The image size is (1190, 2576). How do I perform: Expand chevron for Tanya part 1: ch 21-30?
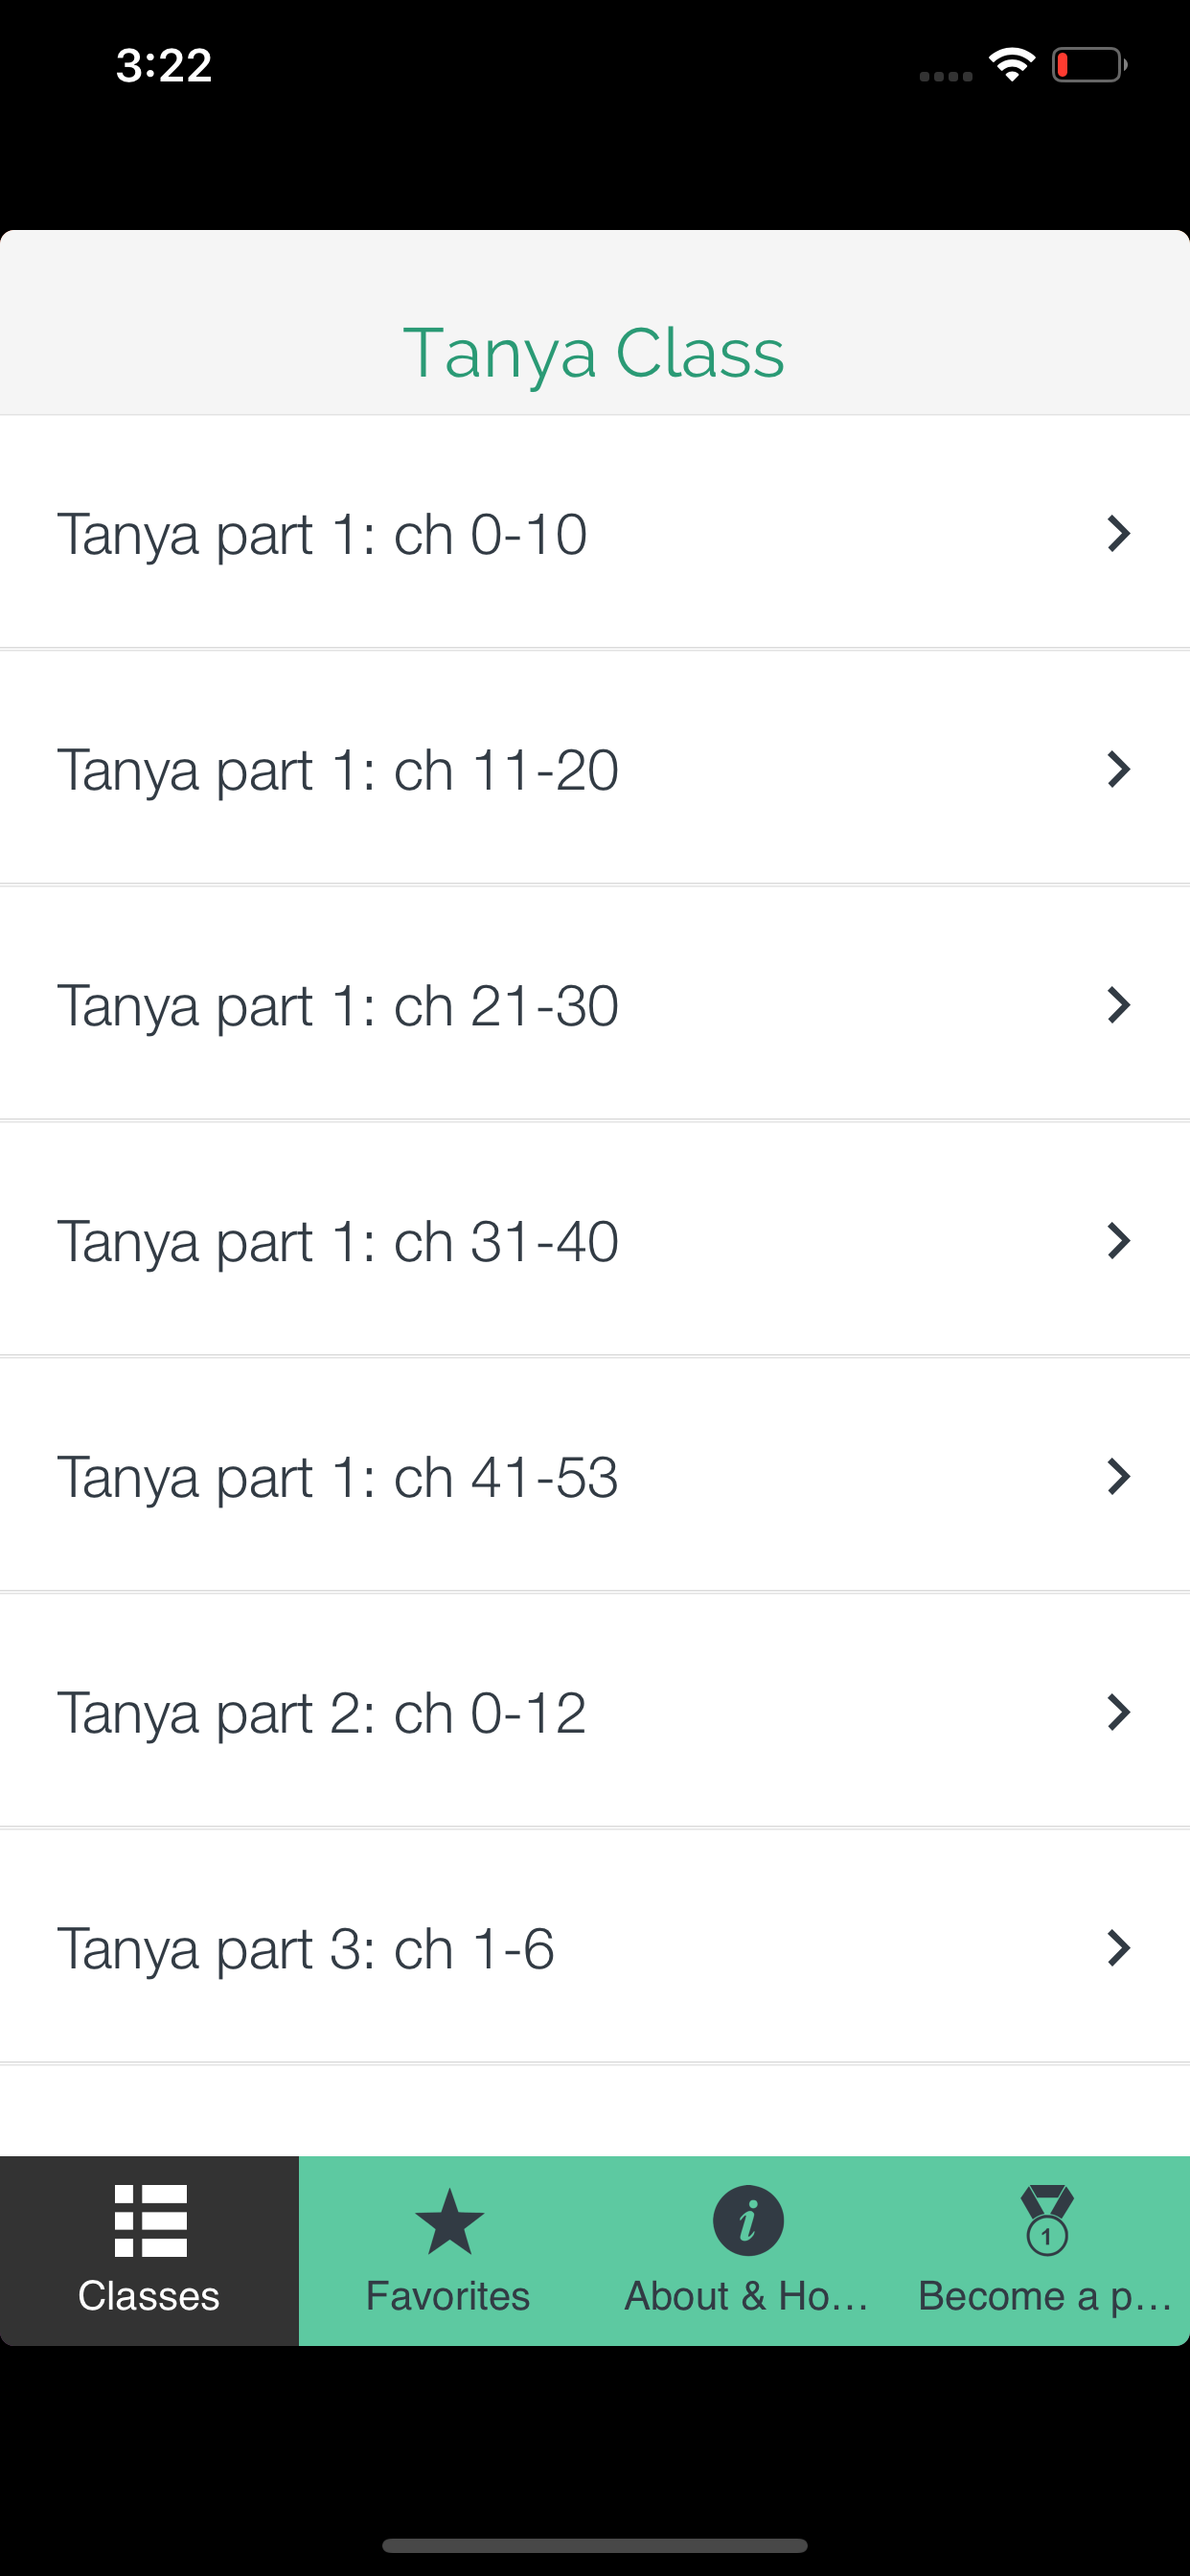pyautogui.click(x=1119, y=1005)
